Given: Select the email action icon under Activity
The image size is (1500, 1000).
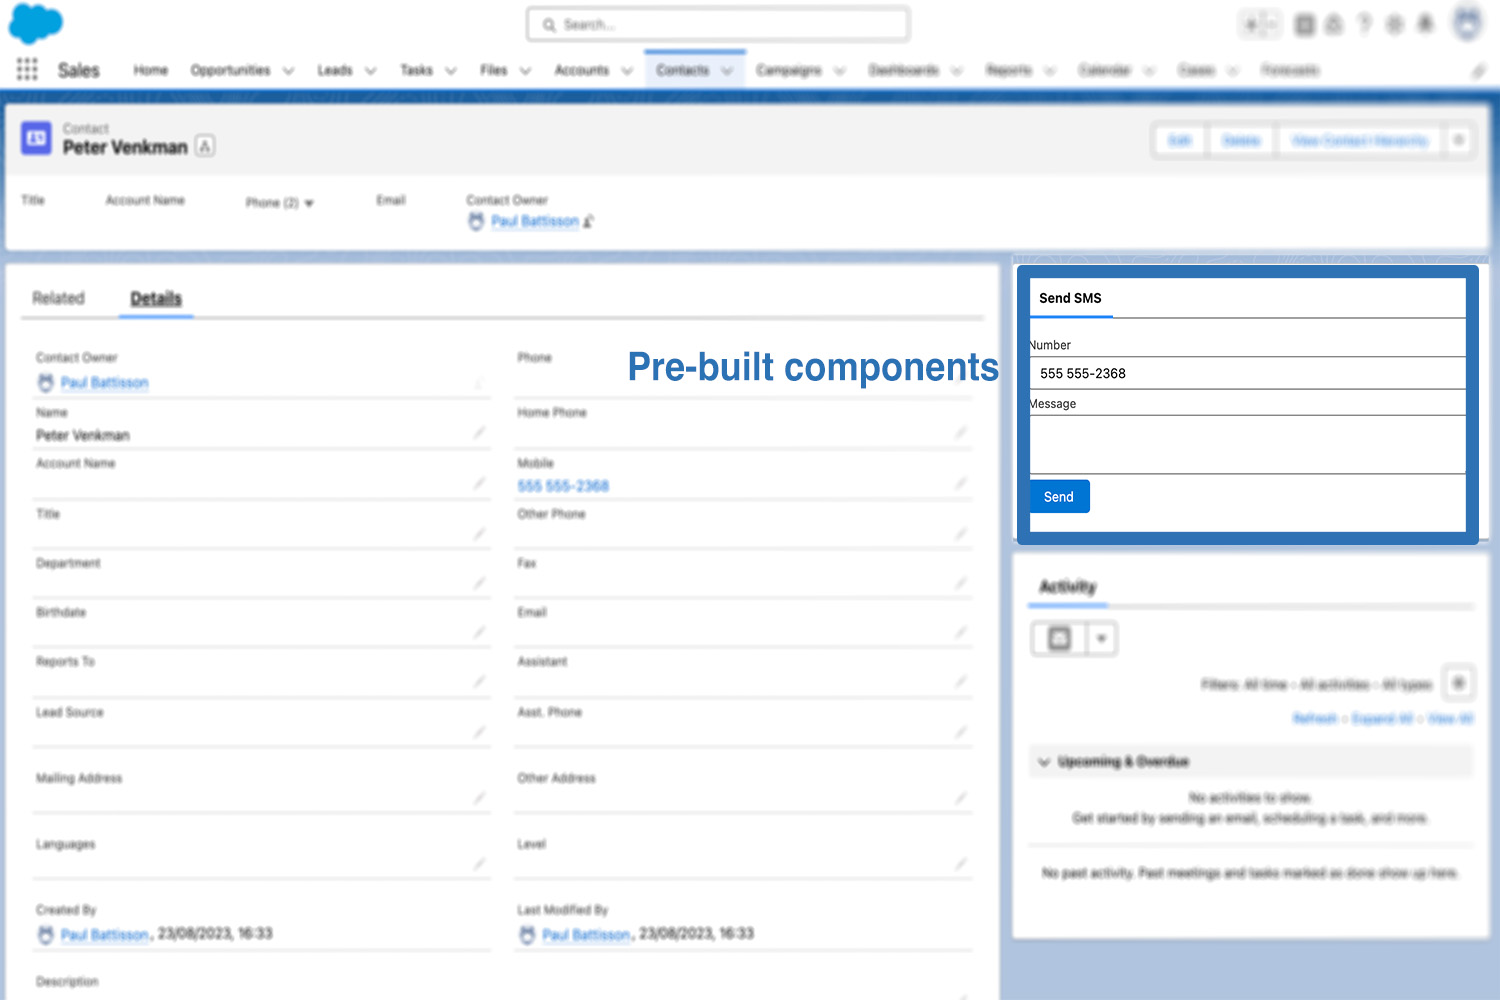Looking at the screenshot, I should [1057, 638].
